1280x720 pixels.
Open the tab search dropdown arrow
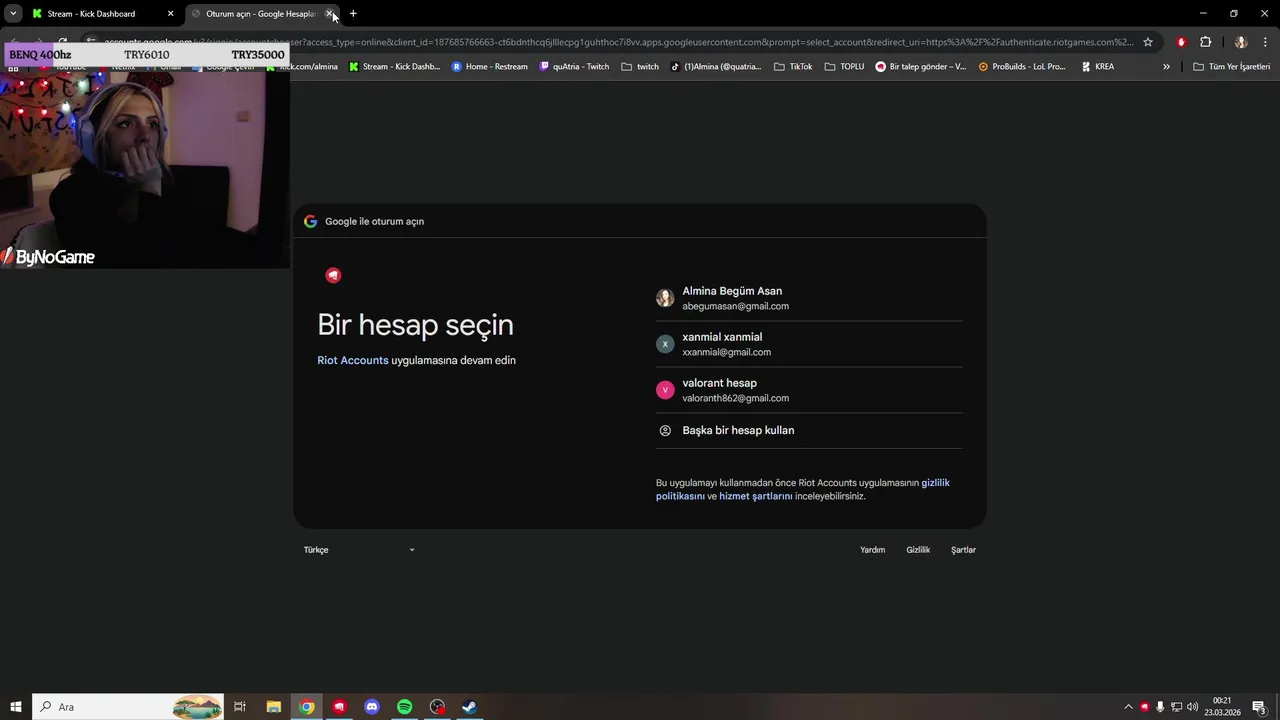pyautogui.click(x=13, y=14)
